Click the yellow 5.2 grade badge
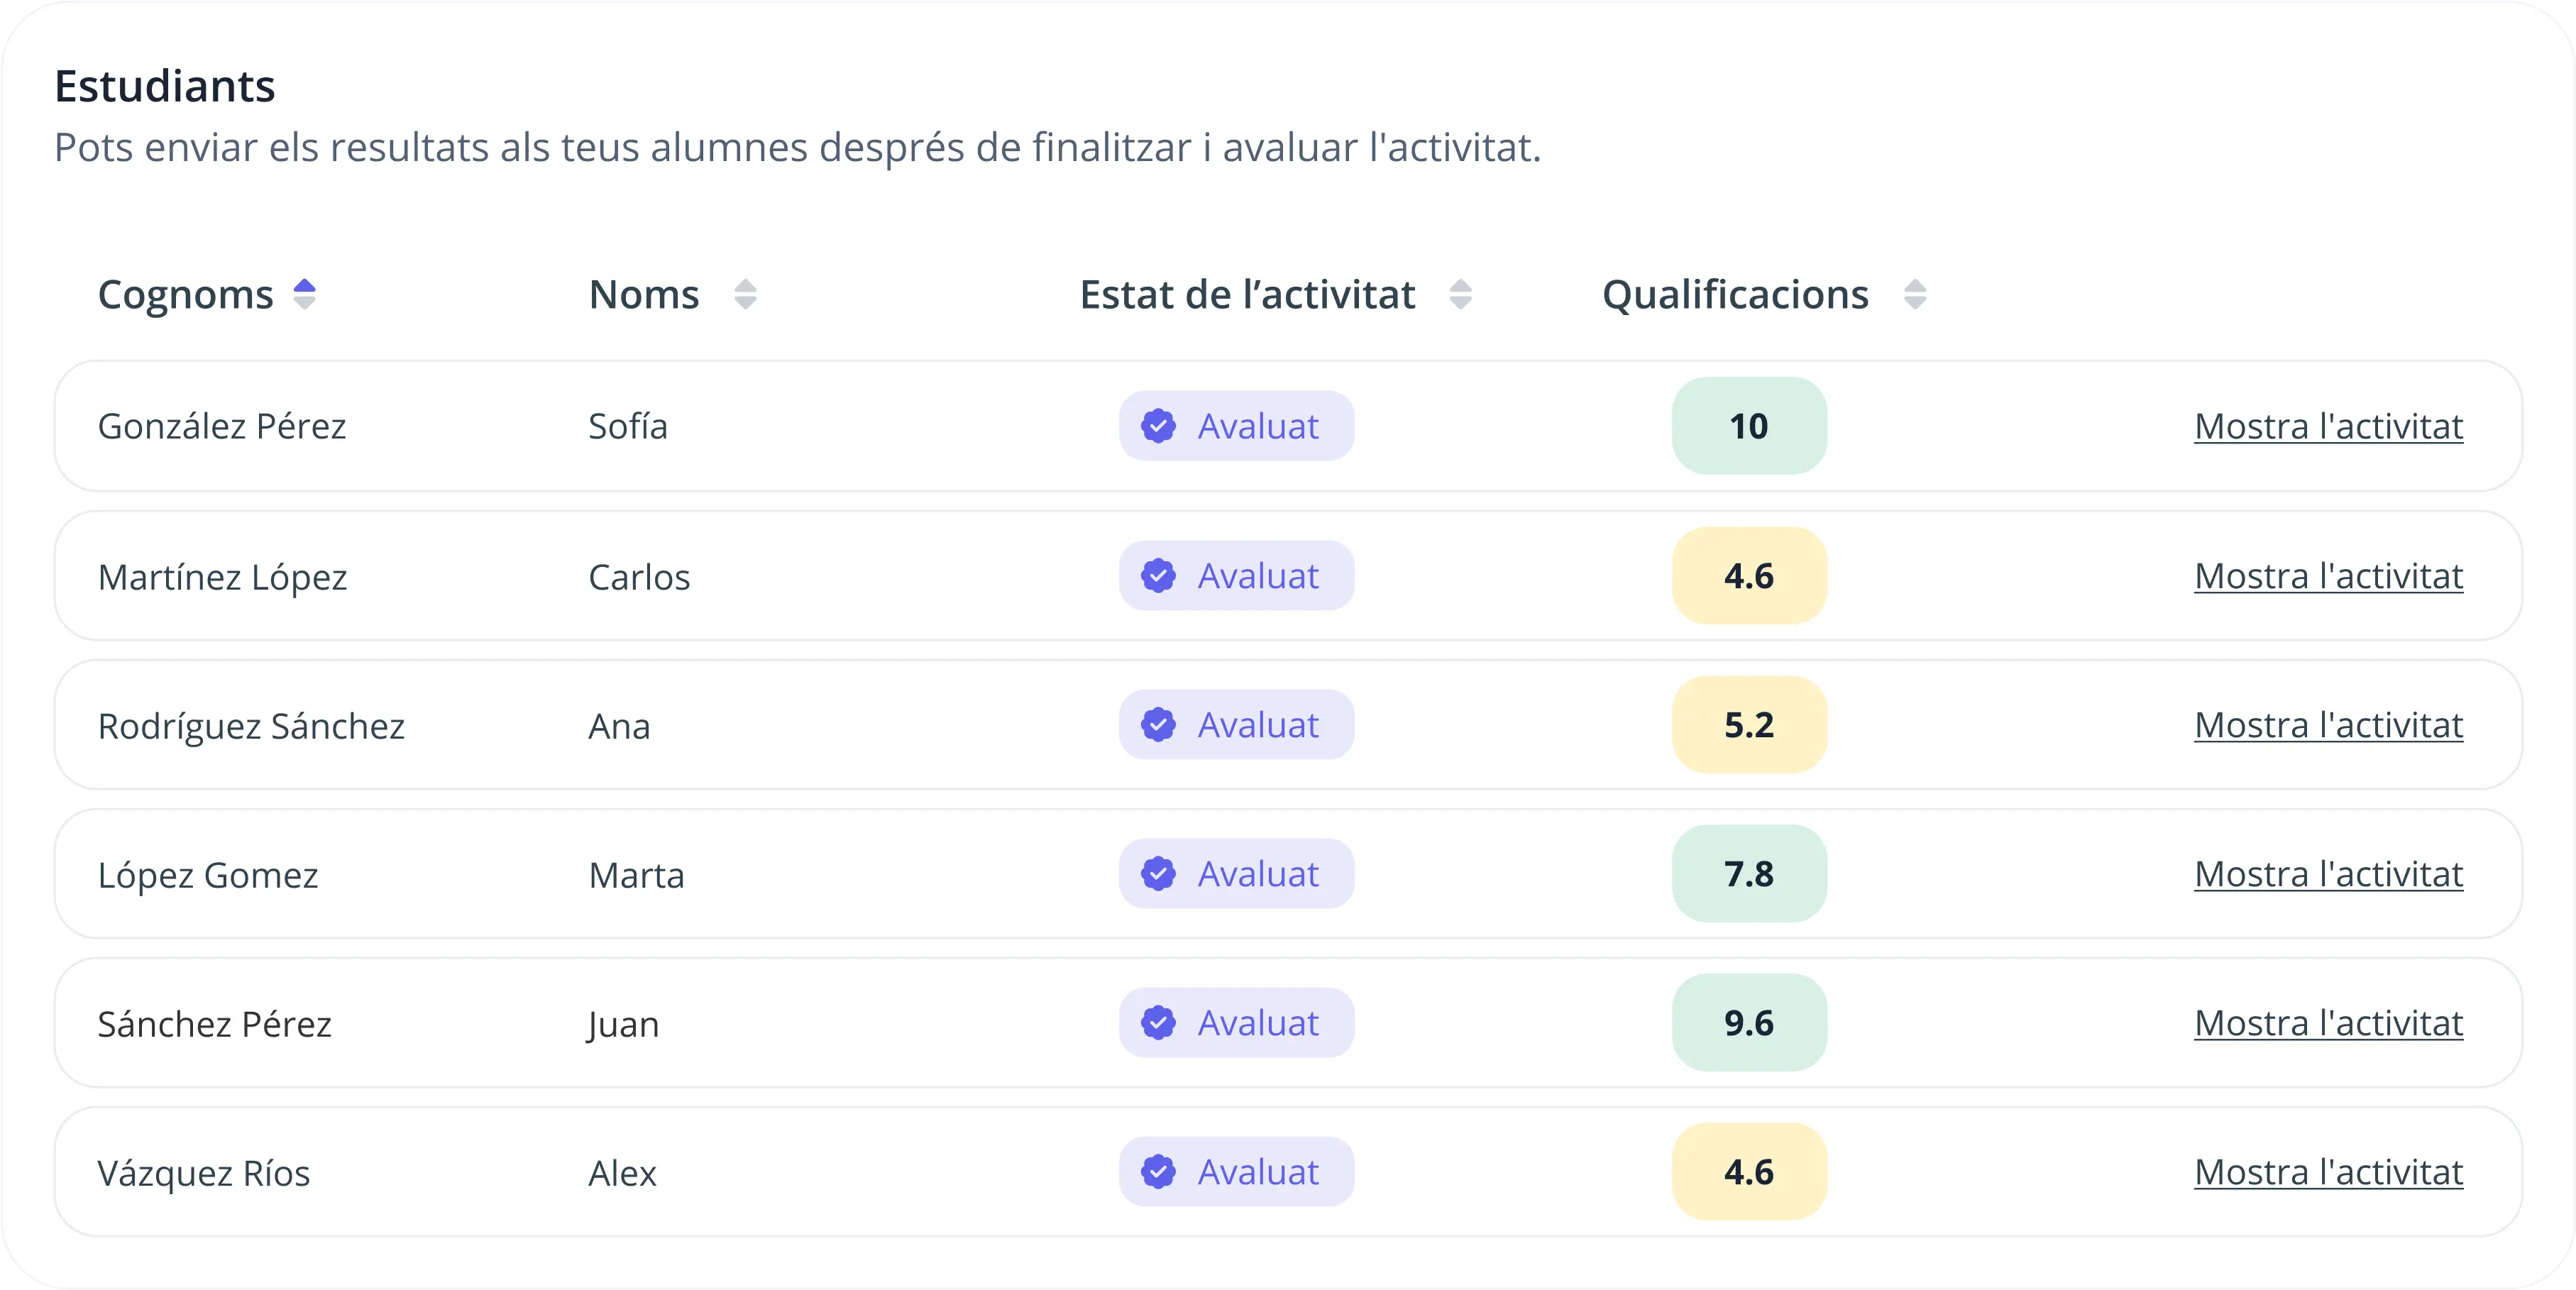The image size is (2576, 1290). coord(1749,725)
